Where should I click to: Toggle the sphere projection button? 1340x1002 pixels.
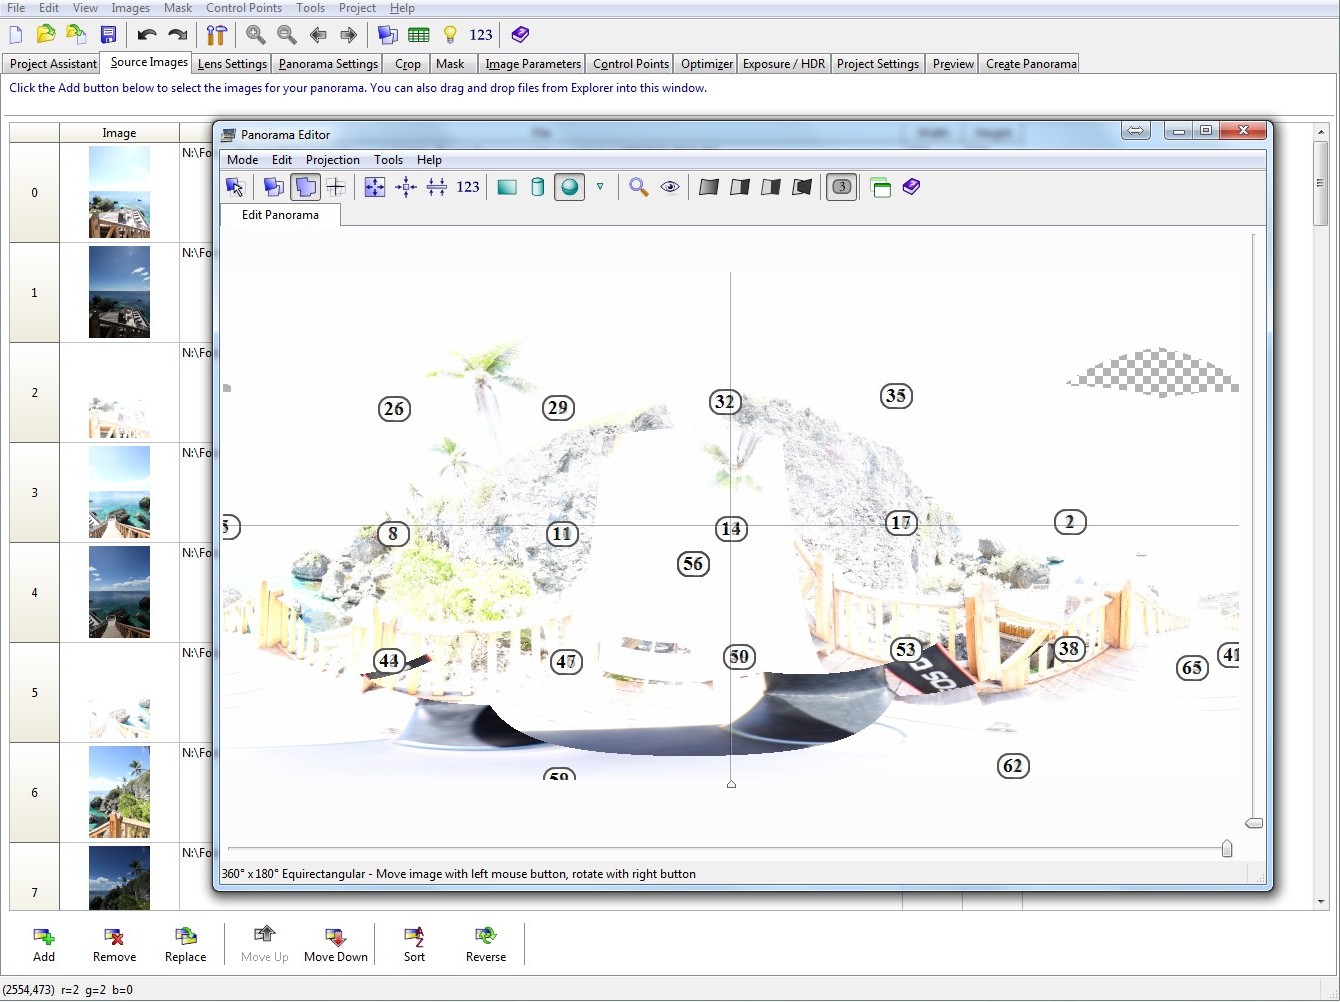pos(569,187)
